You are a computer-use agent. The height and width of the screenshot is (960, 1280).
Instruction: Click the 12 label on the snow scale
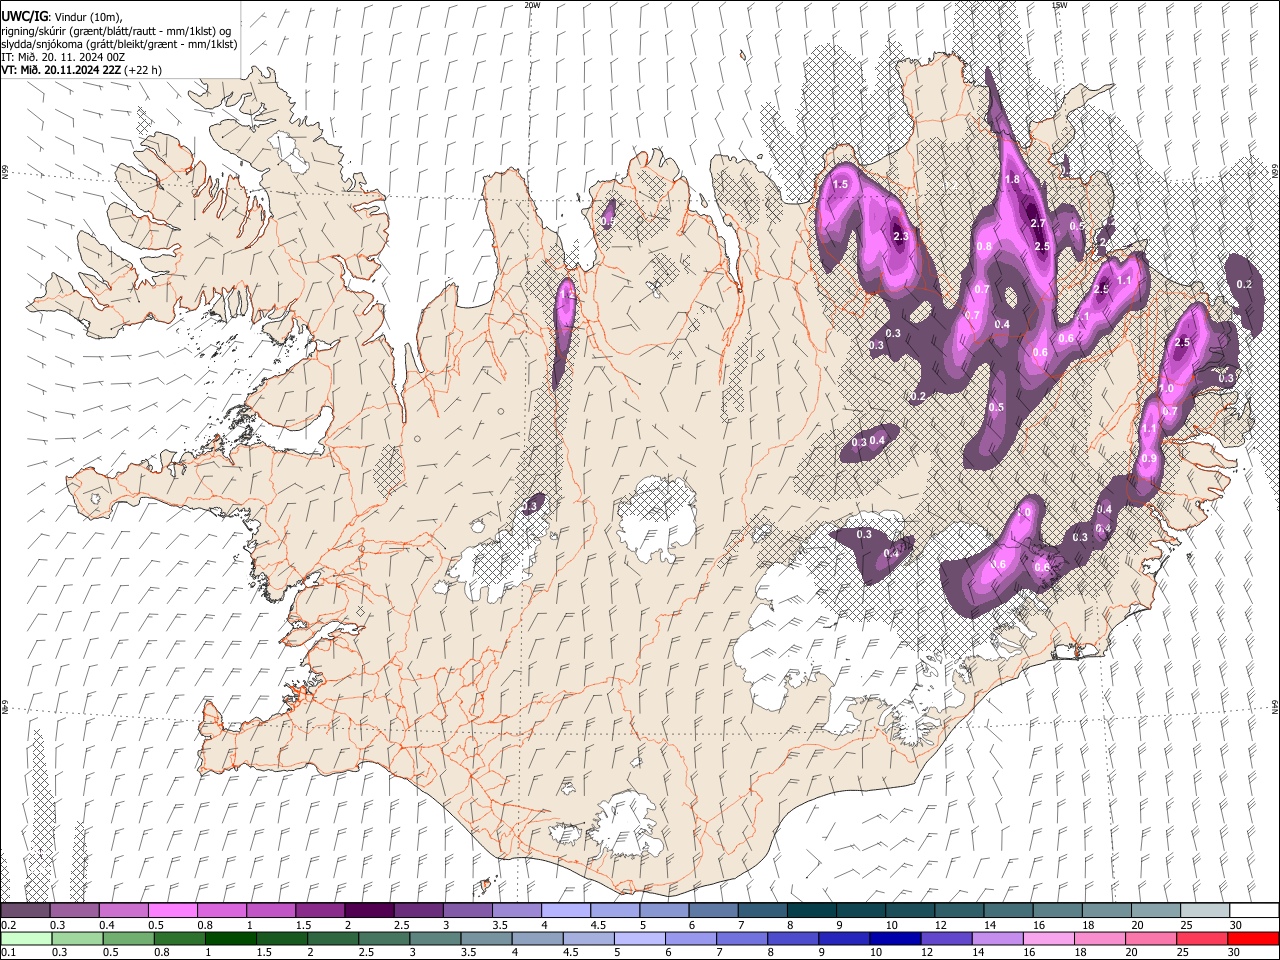(941, 925)
